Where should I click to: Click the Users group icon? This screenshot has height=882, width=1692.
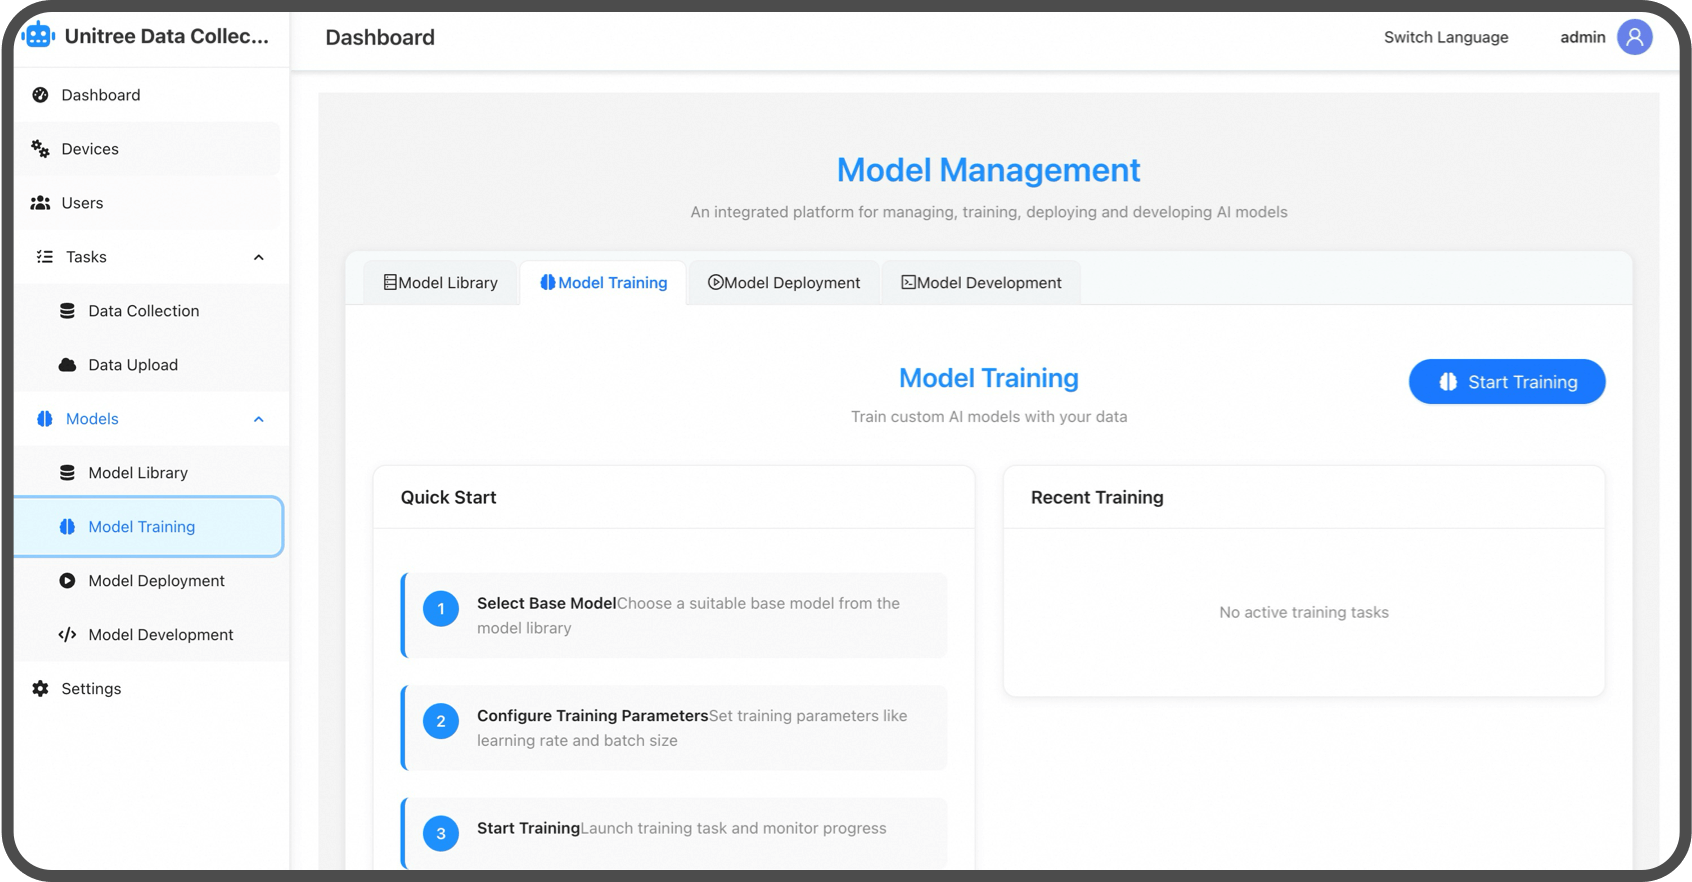coord(40,203)
